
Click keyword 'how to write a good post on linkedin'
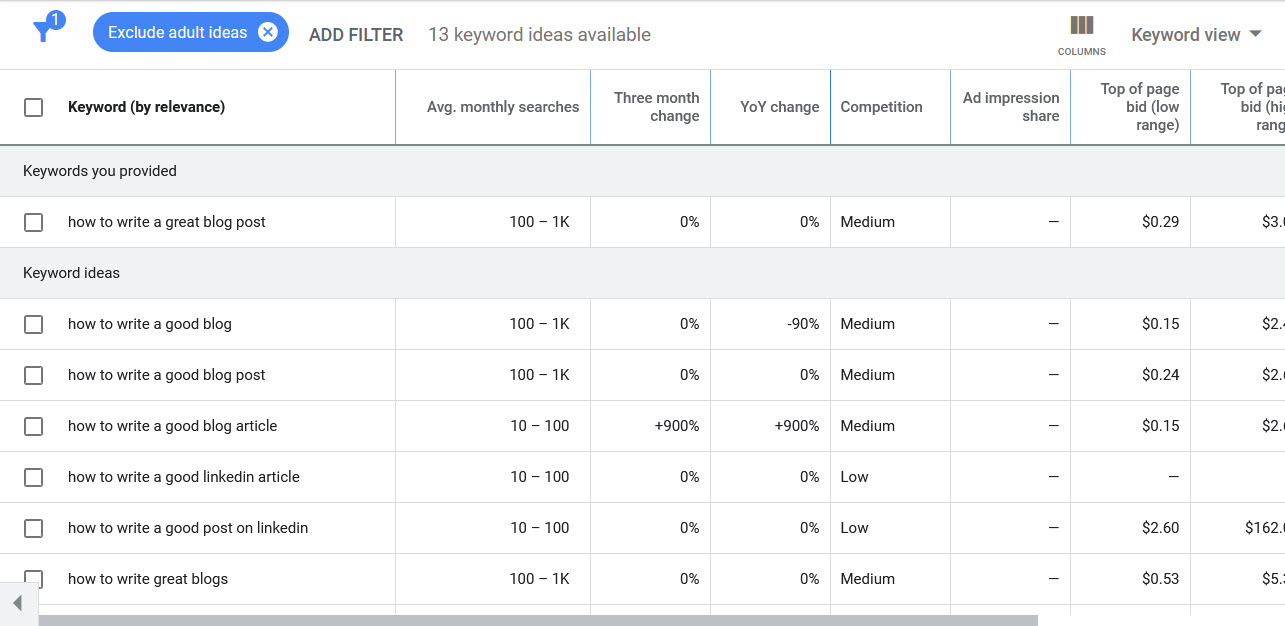coord(188,528)
